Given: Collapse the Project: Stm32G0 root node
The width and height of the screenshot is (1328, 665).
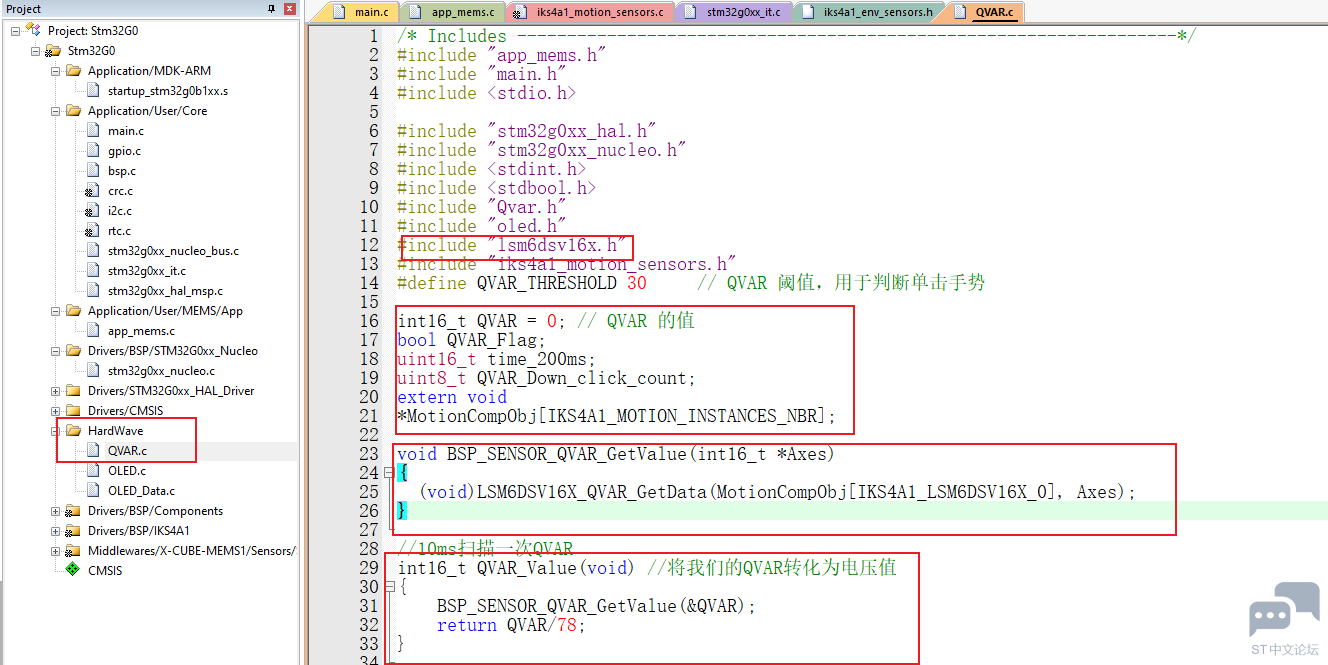Looking at the screenshot, I should pos(16,31).
